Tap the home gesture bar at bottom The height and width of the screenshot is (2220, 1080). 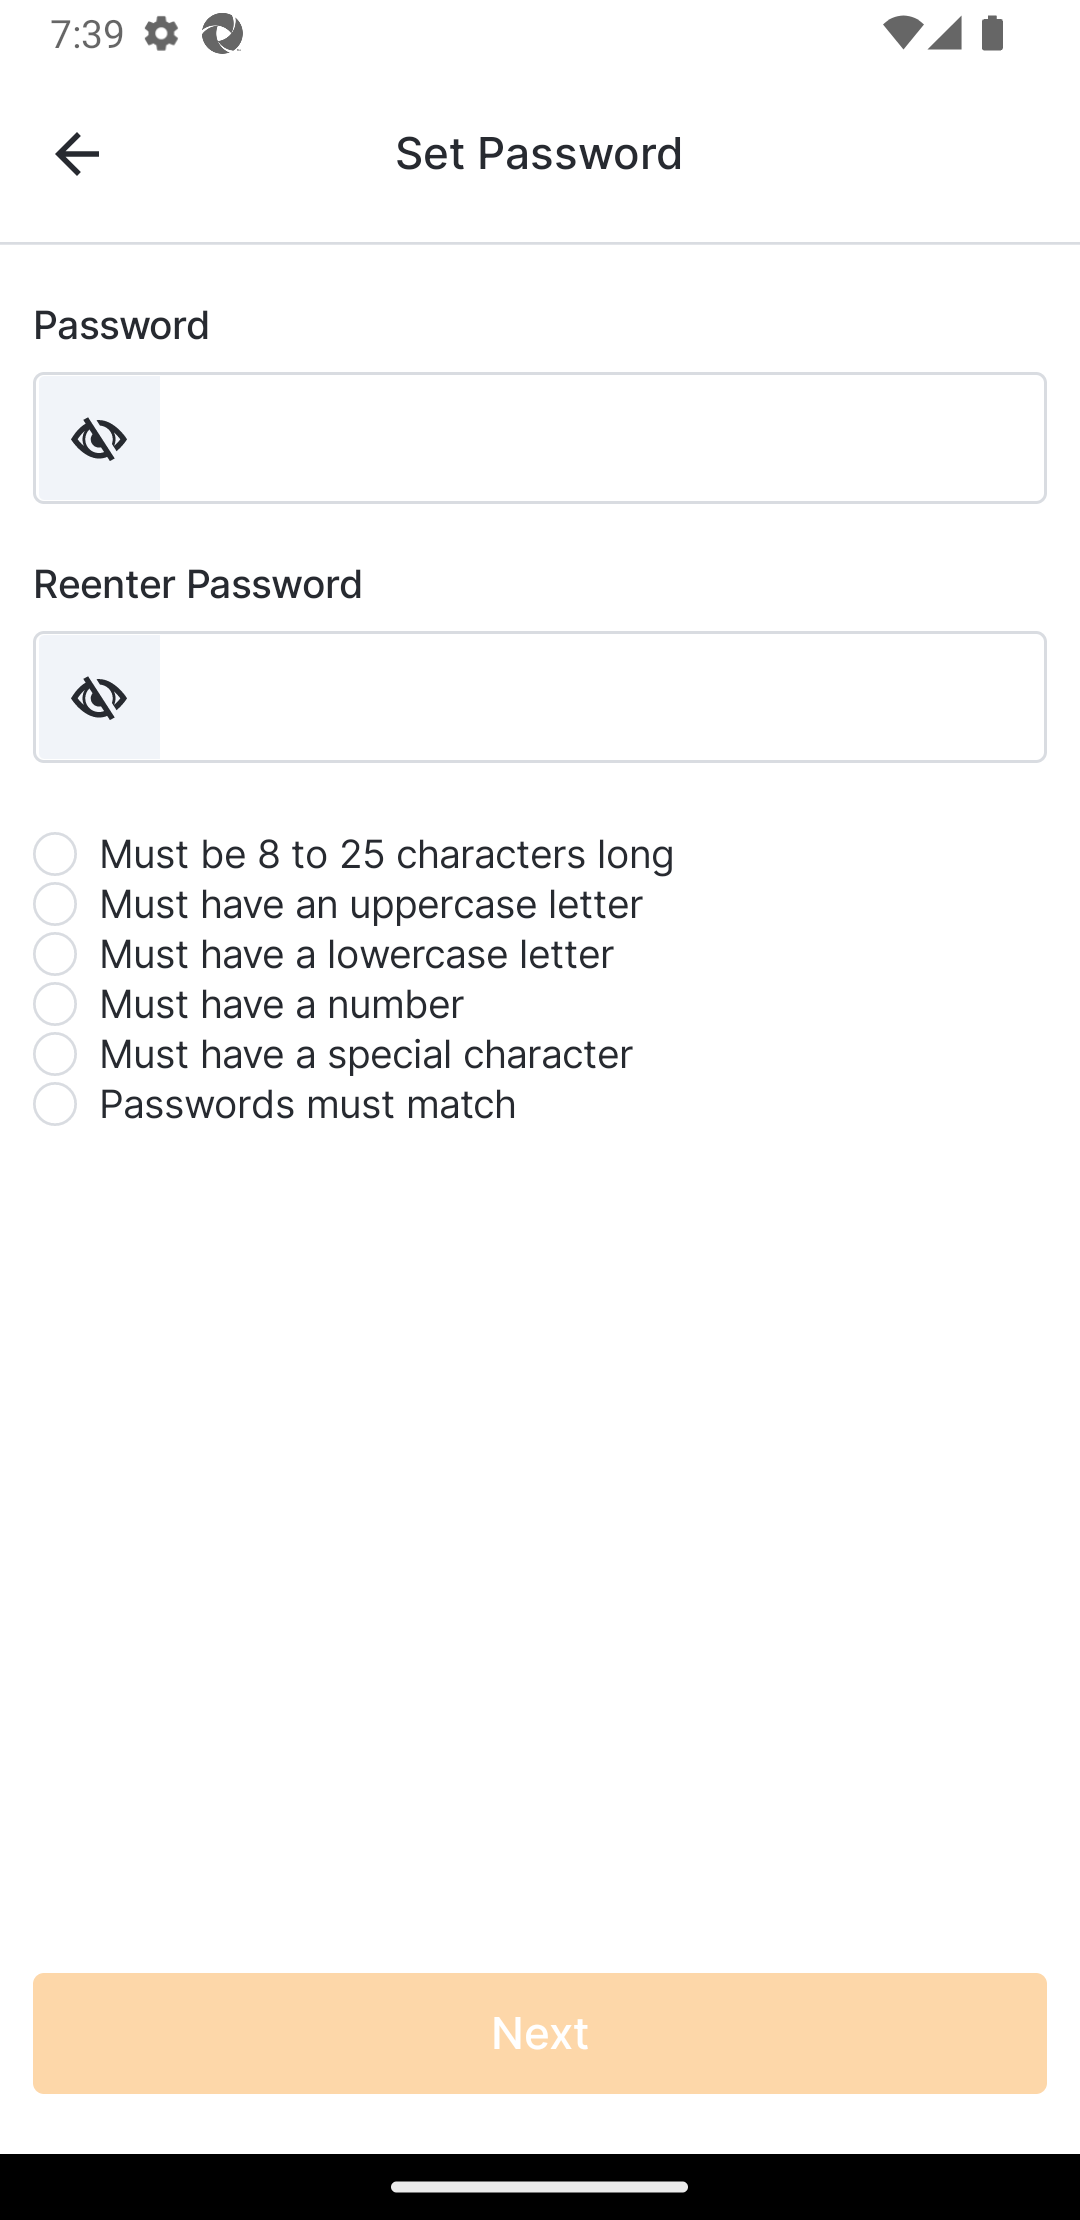[540, 2186]
